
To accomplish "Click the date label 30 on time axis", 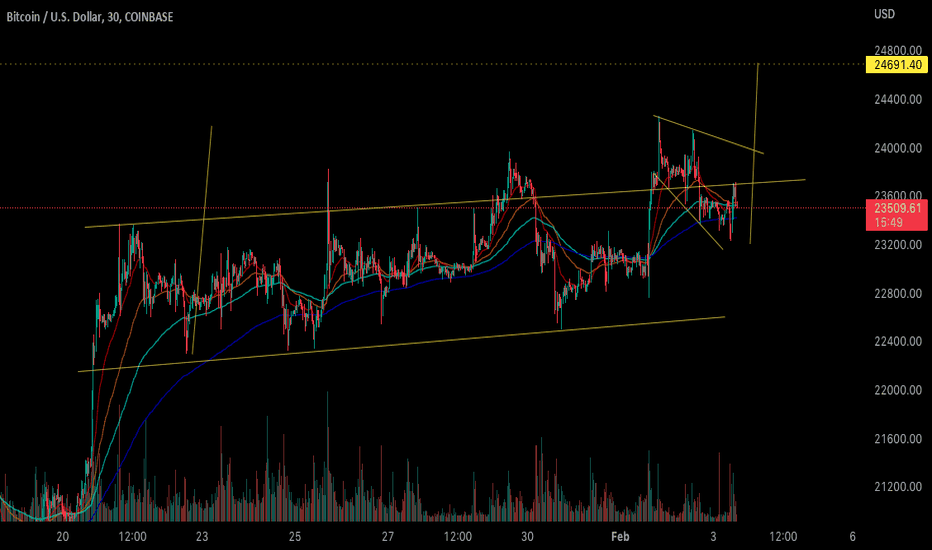I will (x=527, y=537).
